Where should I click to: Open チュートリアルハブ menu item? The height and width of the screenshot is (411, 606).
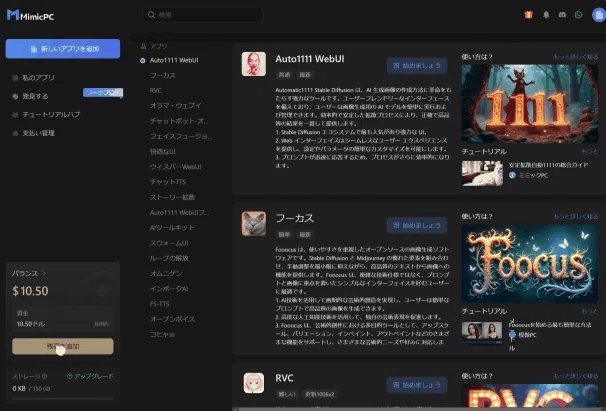click(51, 114)
